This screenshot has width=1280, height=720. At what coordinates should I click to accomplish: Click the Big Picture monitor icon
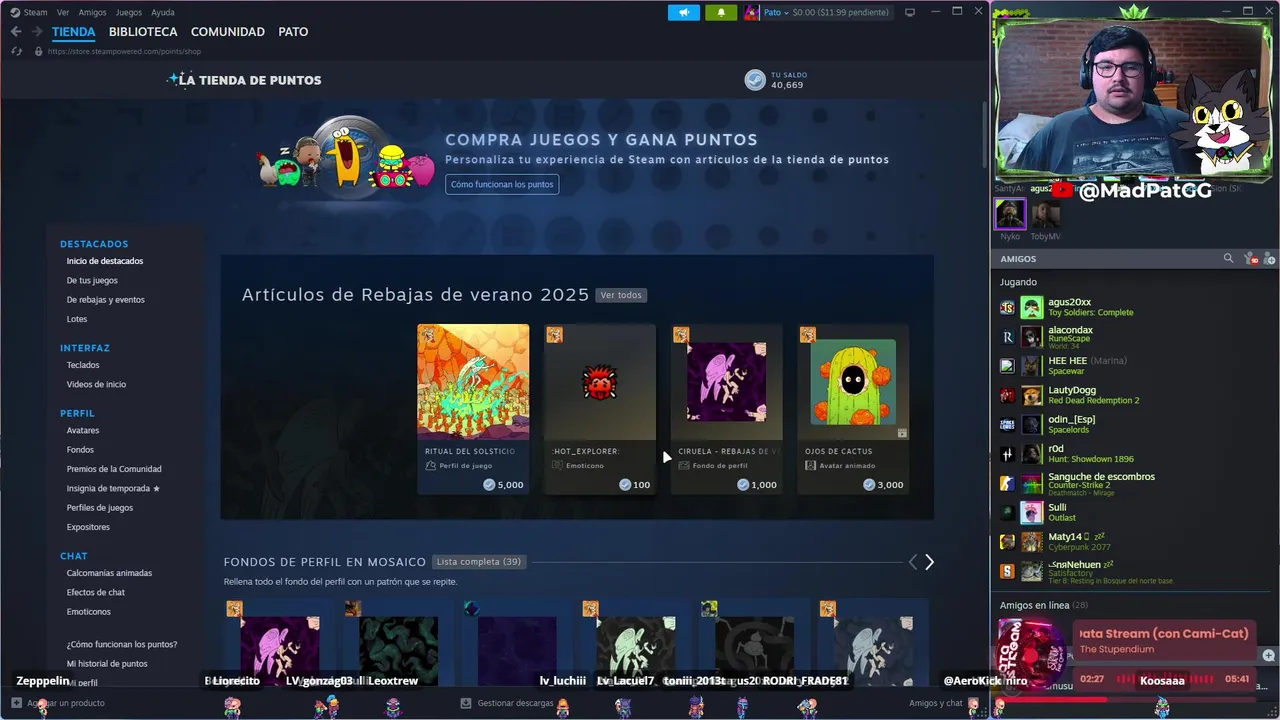(x=909, y=12)
